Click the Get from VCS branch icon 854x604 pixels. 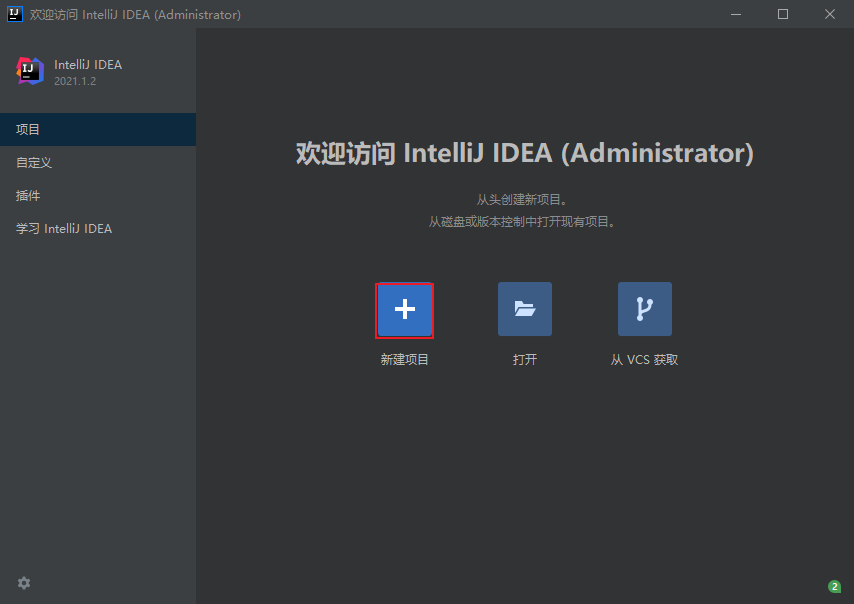(645, 309)
